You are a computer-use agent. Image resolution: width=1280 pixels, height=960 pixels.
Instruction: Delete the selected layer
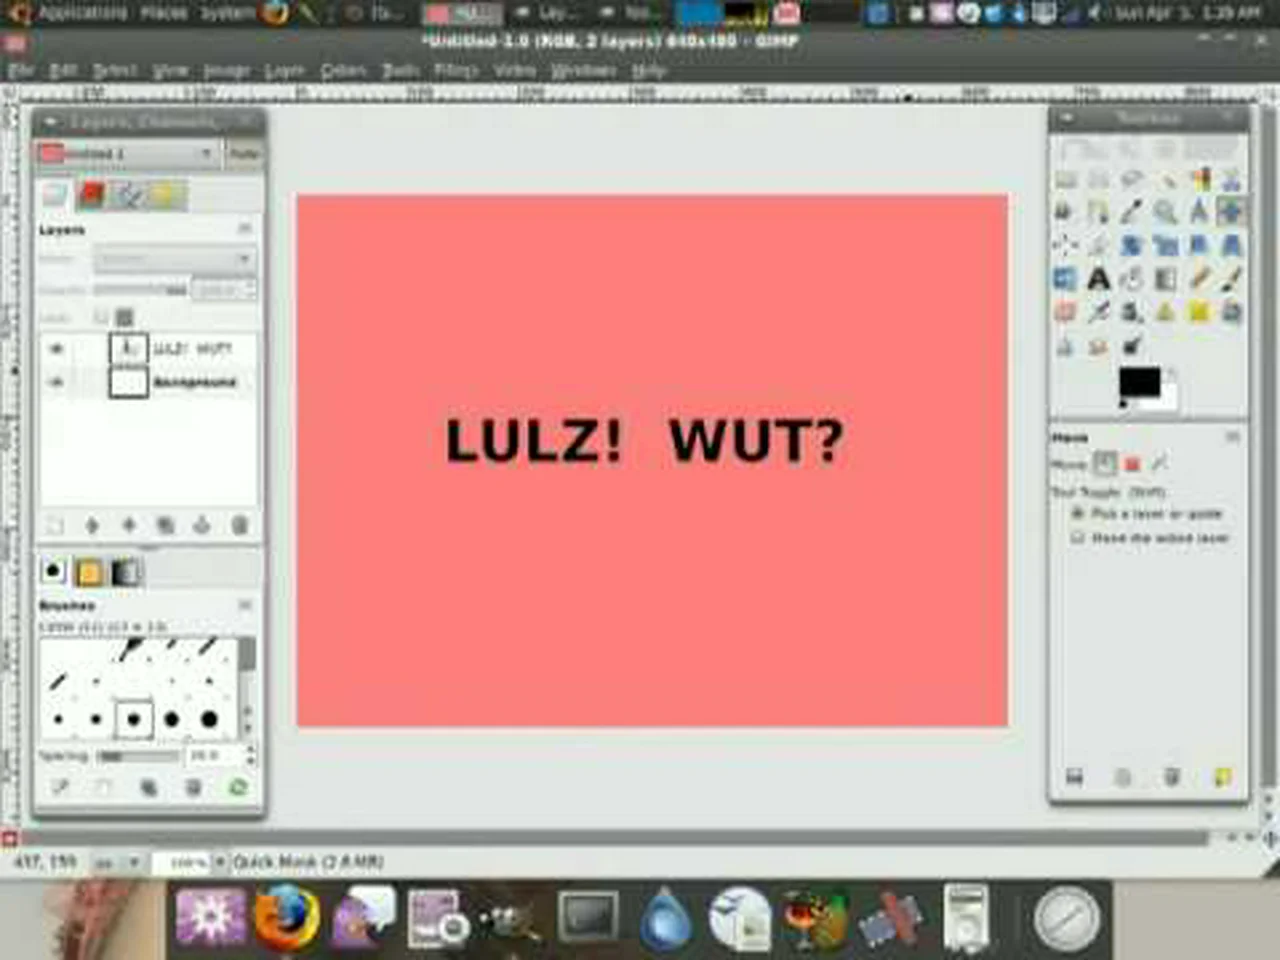point(239,525)
